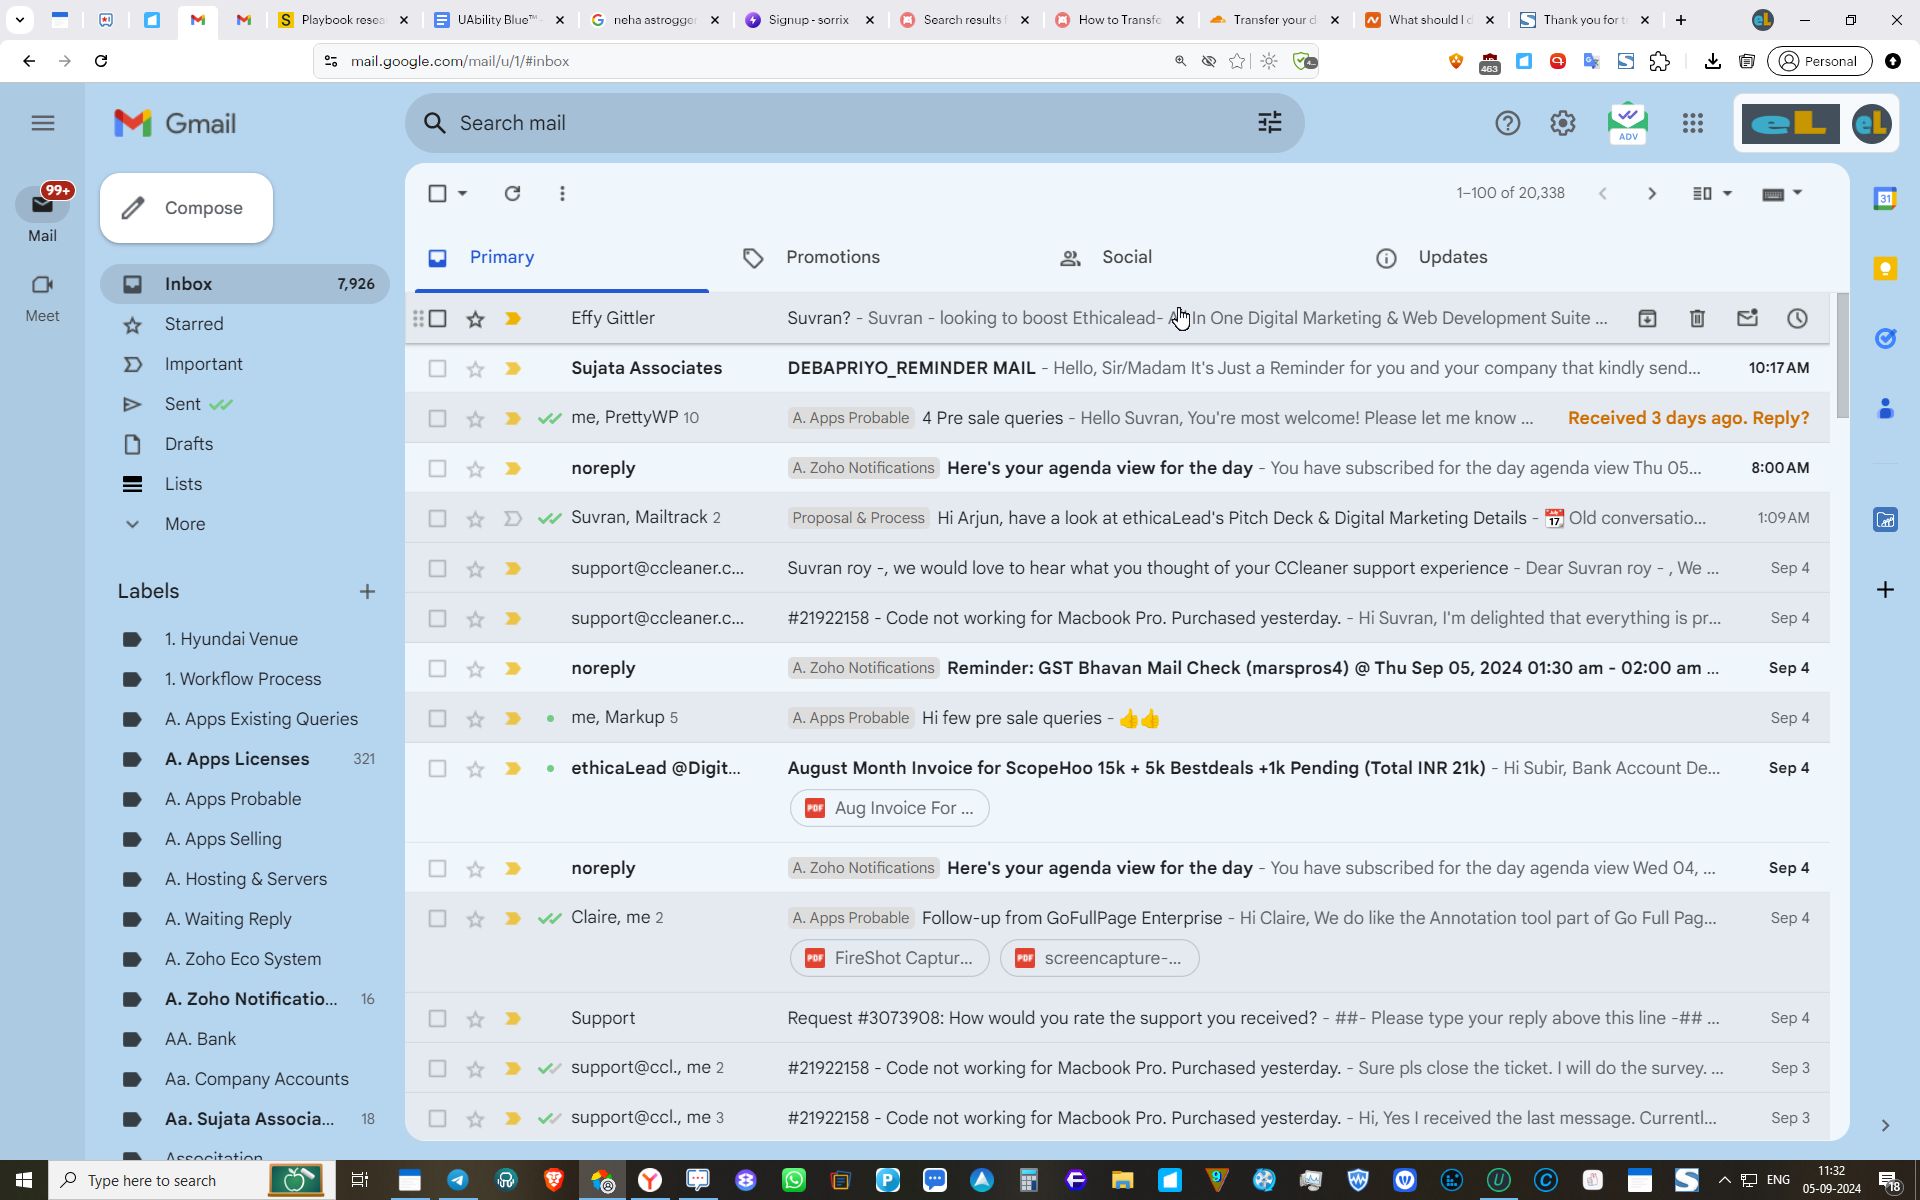The height and width of the screenshot is (1200, 1920).
Task: Expand More in left sidebar
Action: (x=185, y=524)
